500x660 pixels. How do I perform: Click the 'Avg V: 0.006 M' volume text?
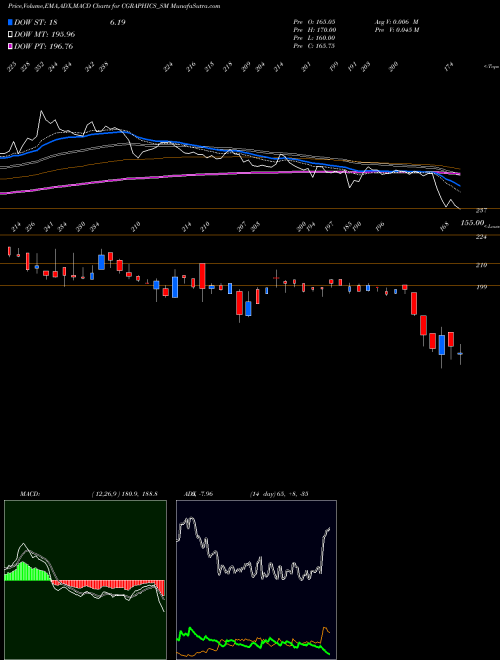(x=396, y=22)
